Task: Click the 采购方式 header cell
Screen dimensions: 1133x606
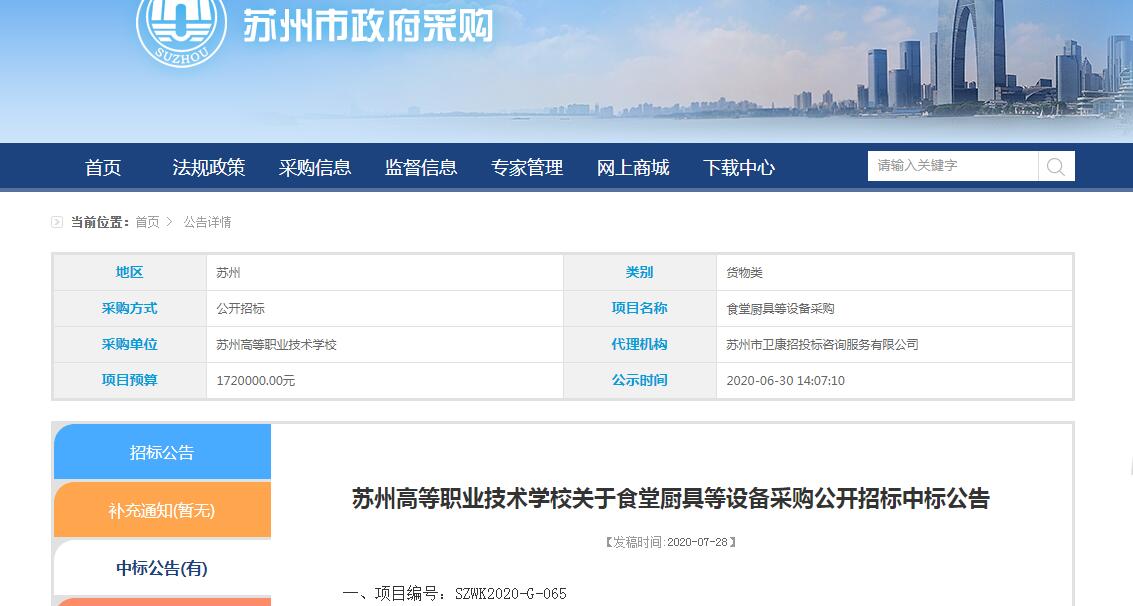Action: coord(130,308)
